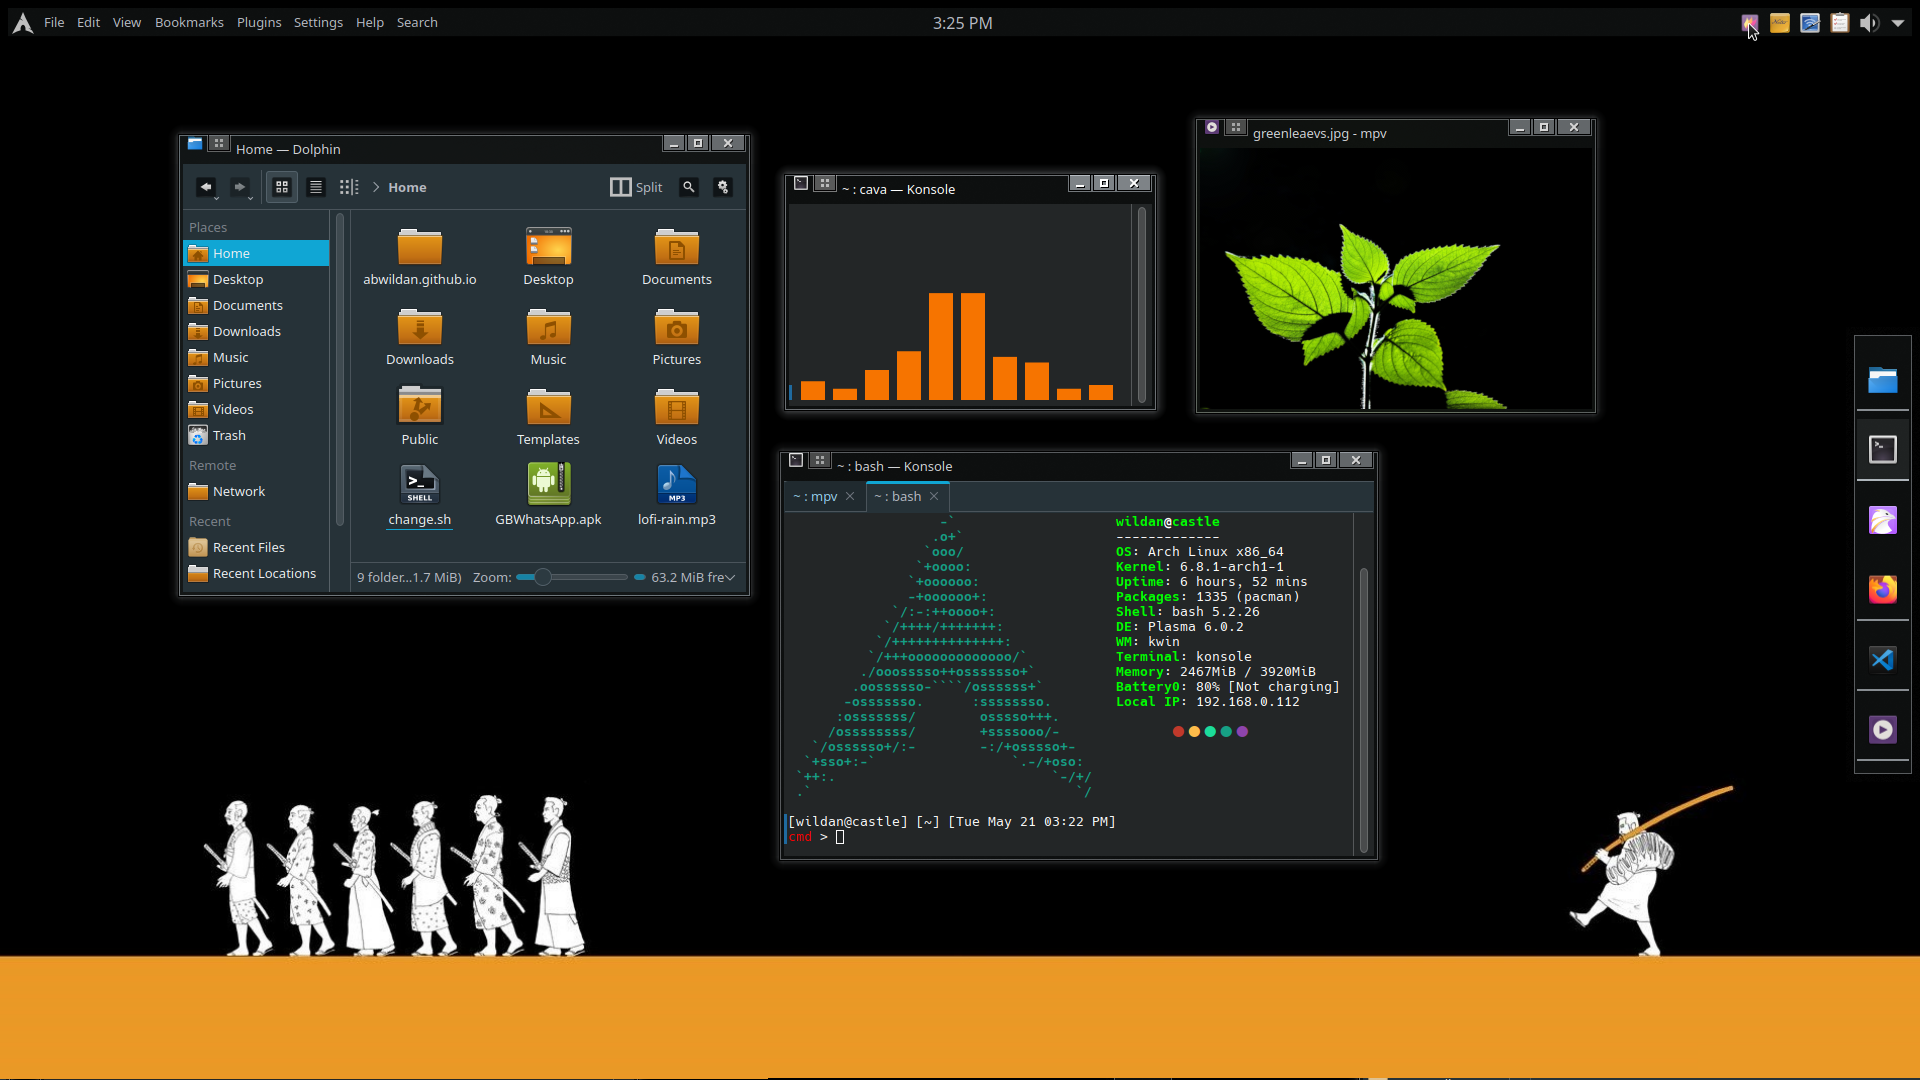Select the Templates folder icon
The height and width of the screenshot is (1080, 1920).
click(548, 417)
